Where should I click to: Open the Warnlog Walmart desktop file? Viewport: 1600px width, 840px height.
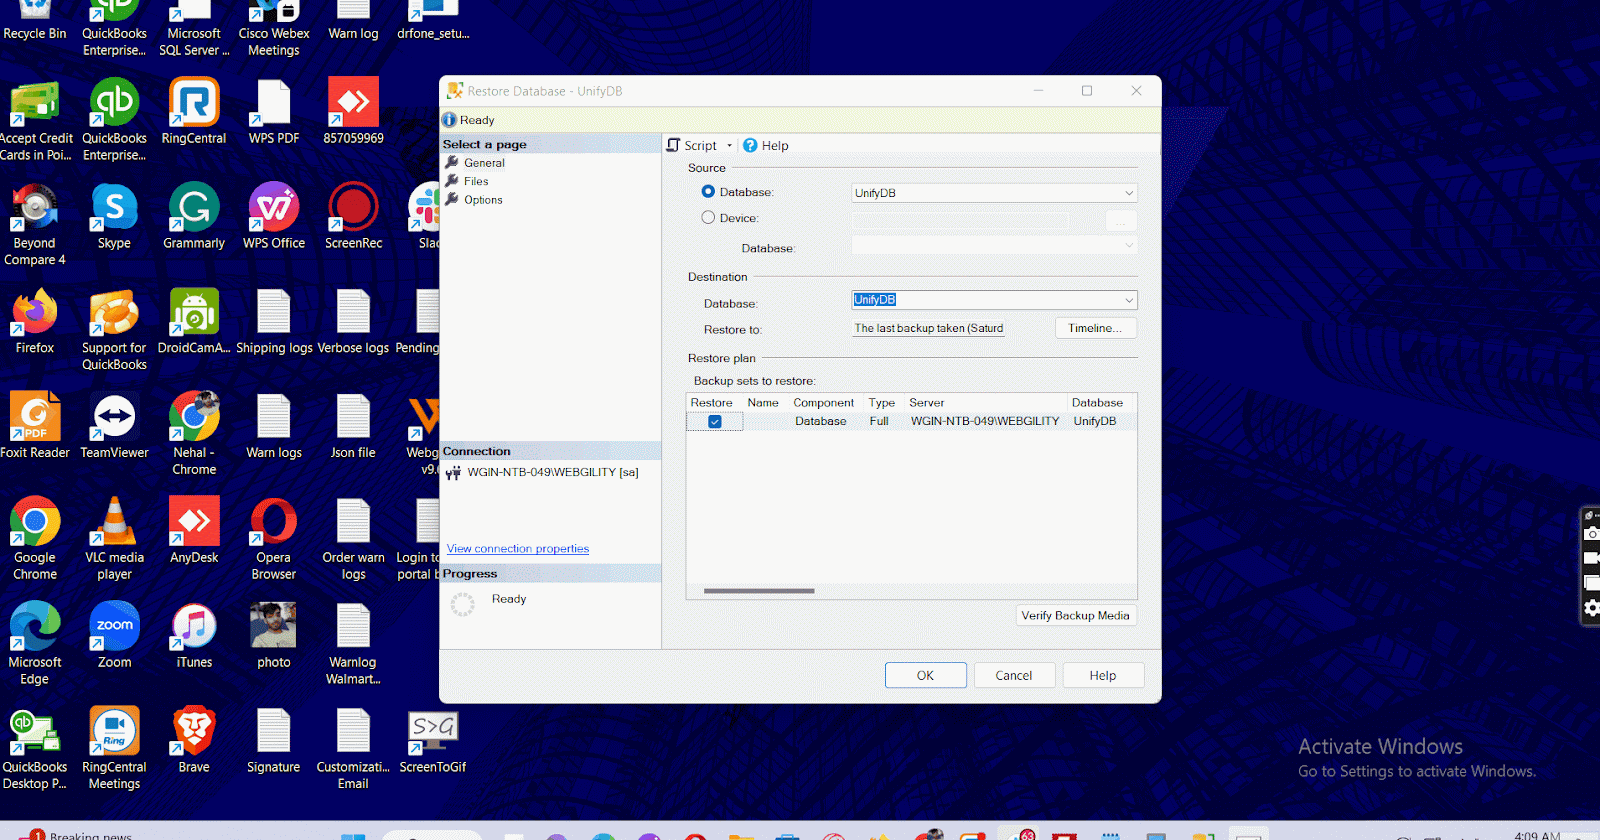coord(353,645)
